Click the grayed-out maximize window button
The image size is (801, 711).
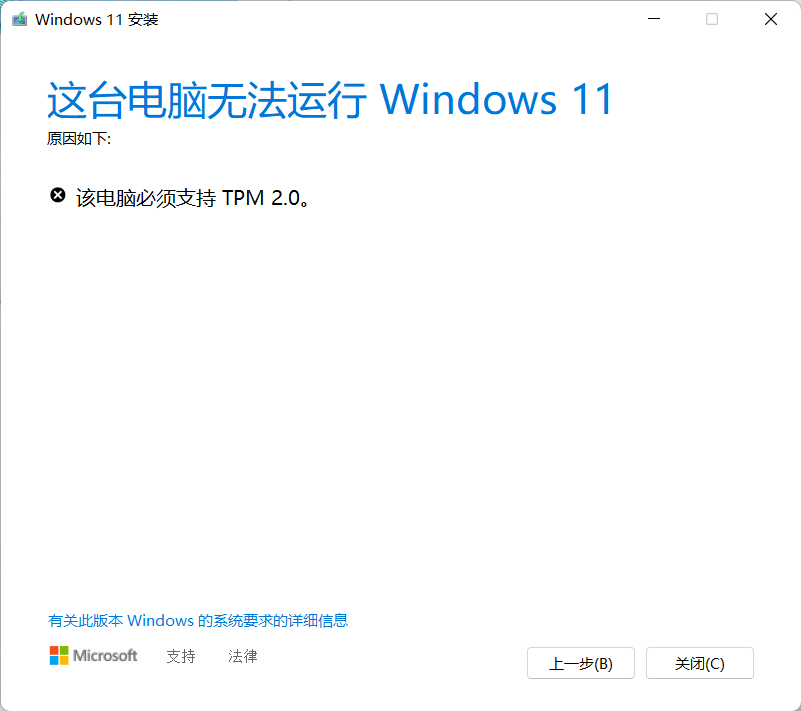pos(712,19)
